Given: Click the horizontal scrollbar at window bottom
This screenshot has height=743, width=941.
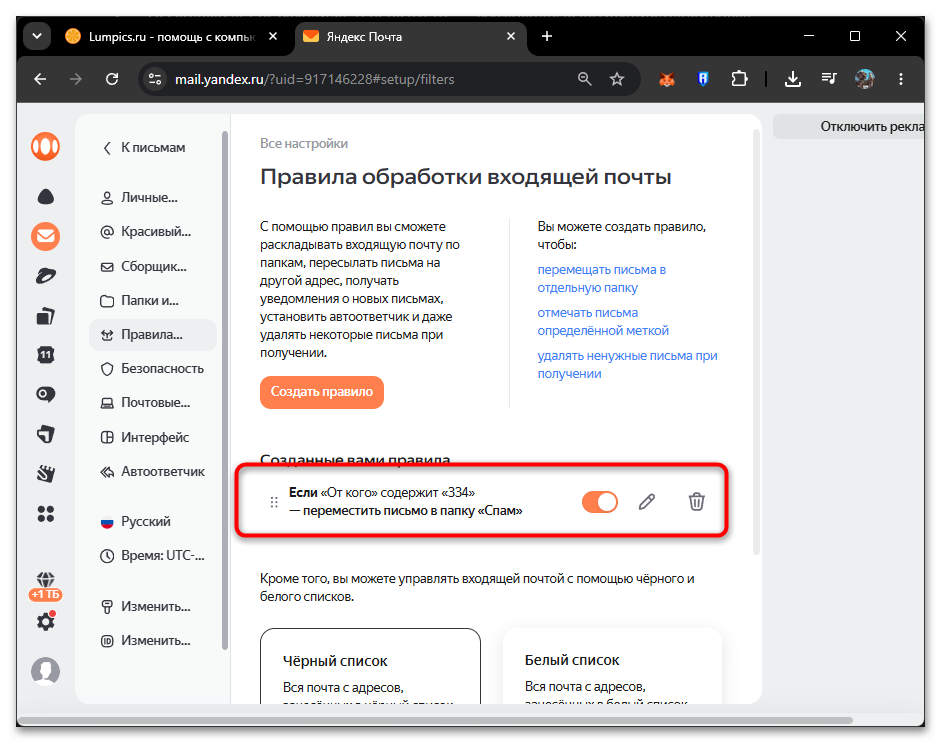Looking at the screenshot, I should click(435, 720).
